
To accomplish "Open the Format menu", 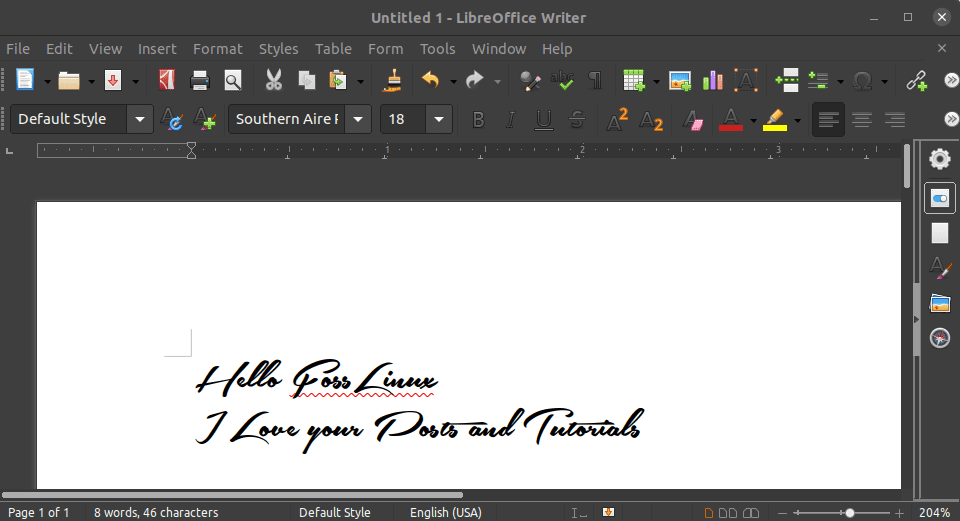I will point(217,49).
